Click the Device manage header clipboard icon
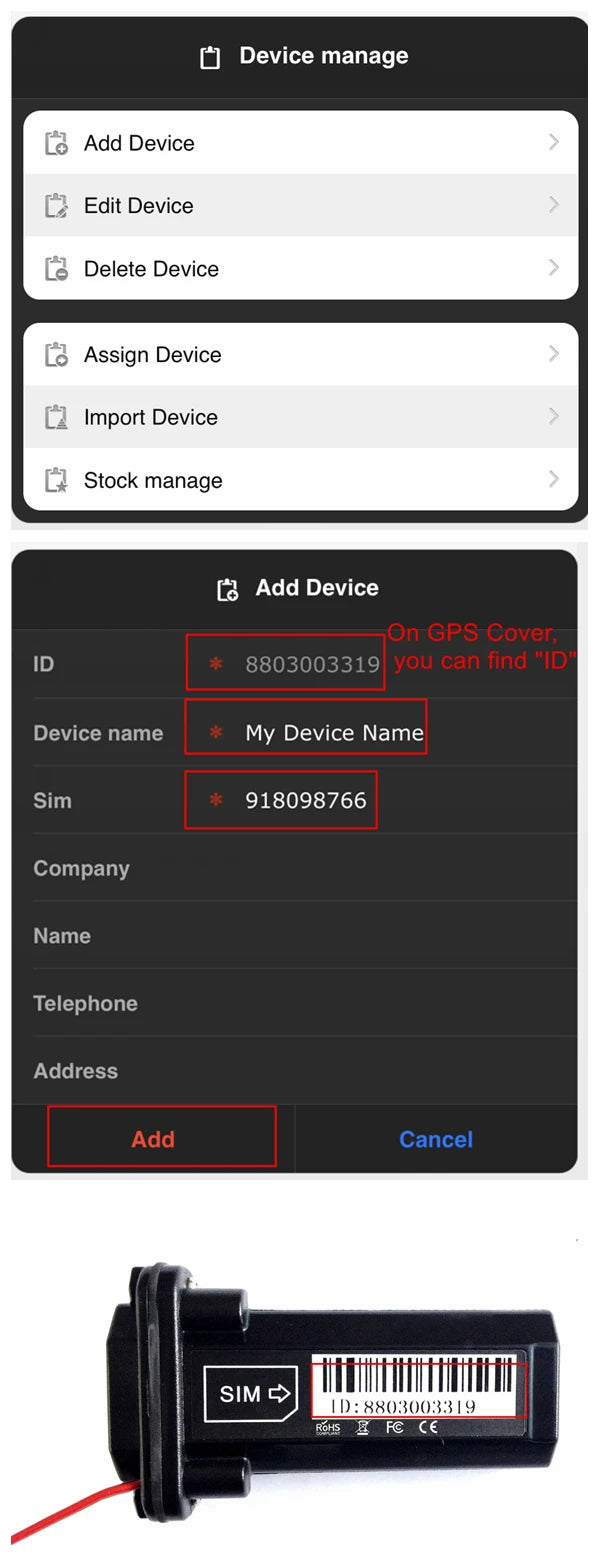 pos(210,57)
